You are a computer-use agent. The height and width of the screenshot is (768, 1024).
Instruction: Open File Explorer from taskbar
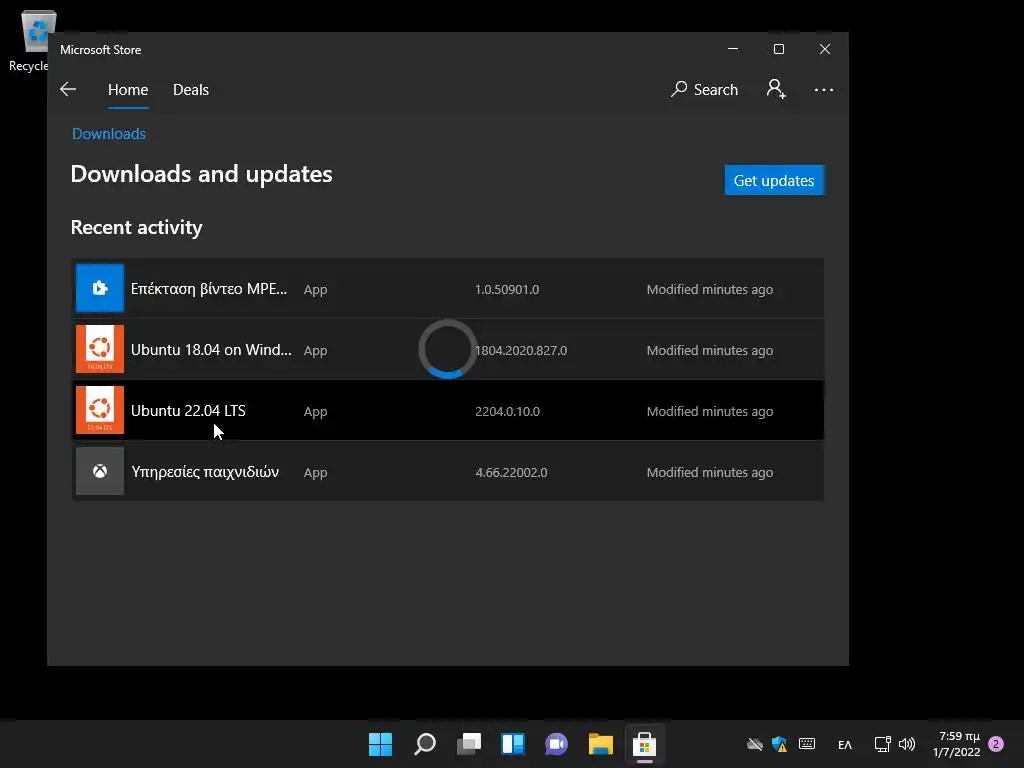[600, 744]
